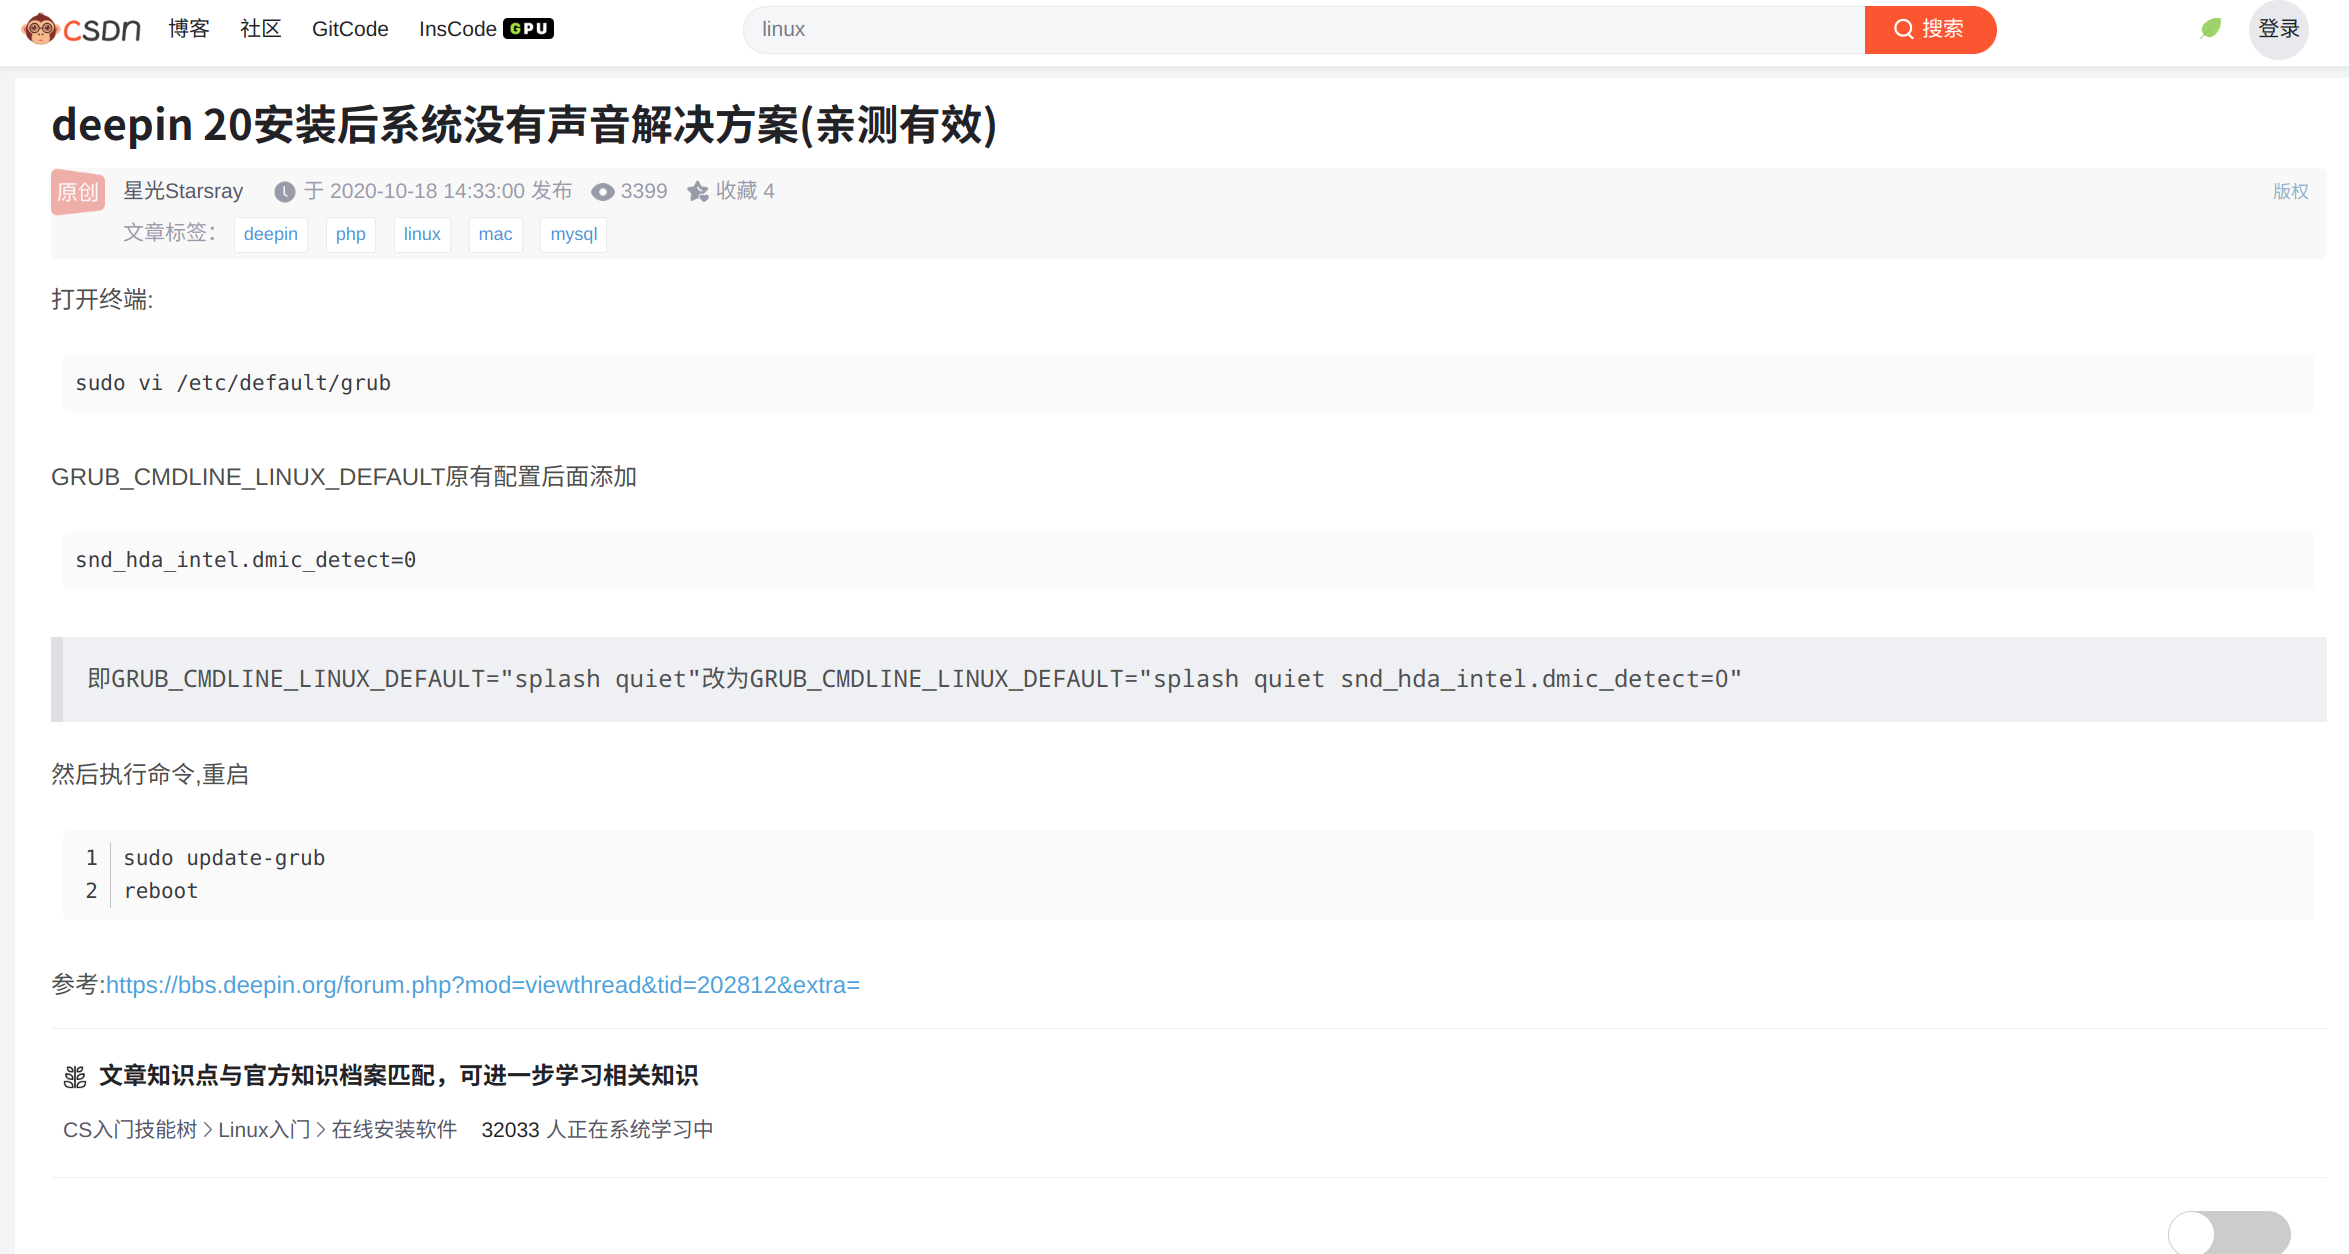Click the GPU badge next to InsCode
The height and width of the screenshot is (1254, 2349).
pyautogui.click(x=530, y=28)
